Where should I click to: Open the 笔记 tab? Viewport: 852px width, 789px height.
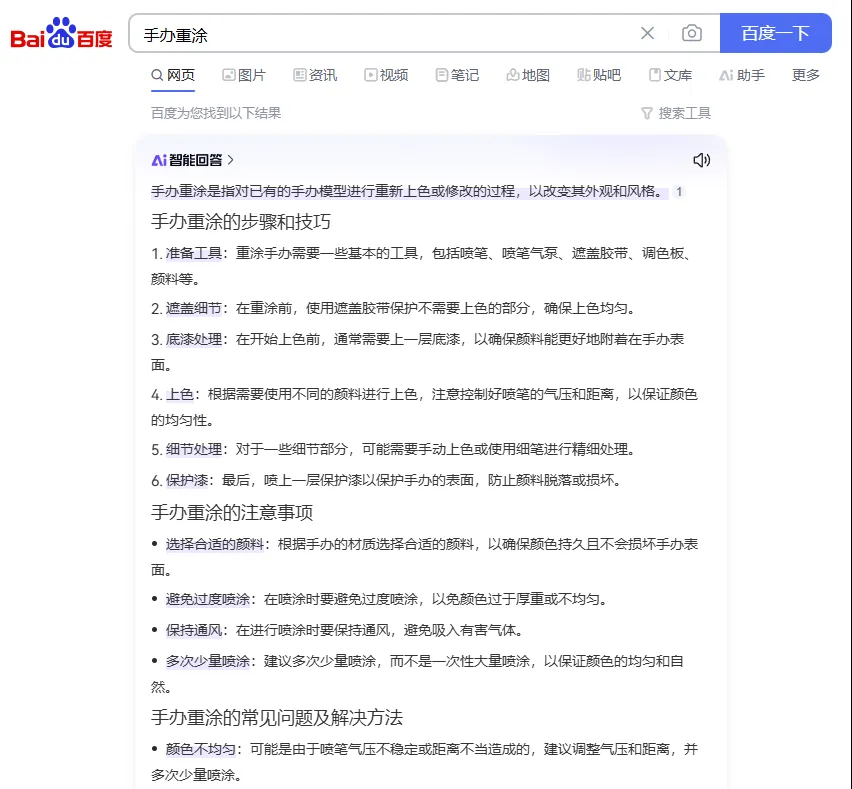tap(457, 75)
